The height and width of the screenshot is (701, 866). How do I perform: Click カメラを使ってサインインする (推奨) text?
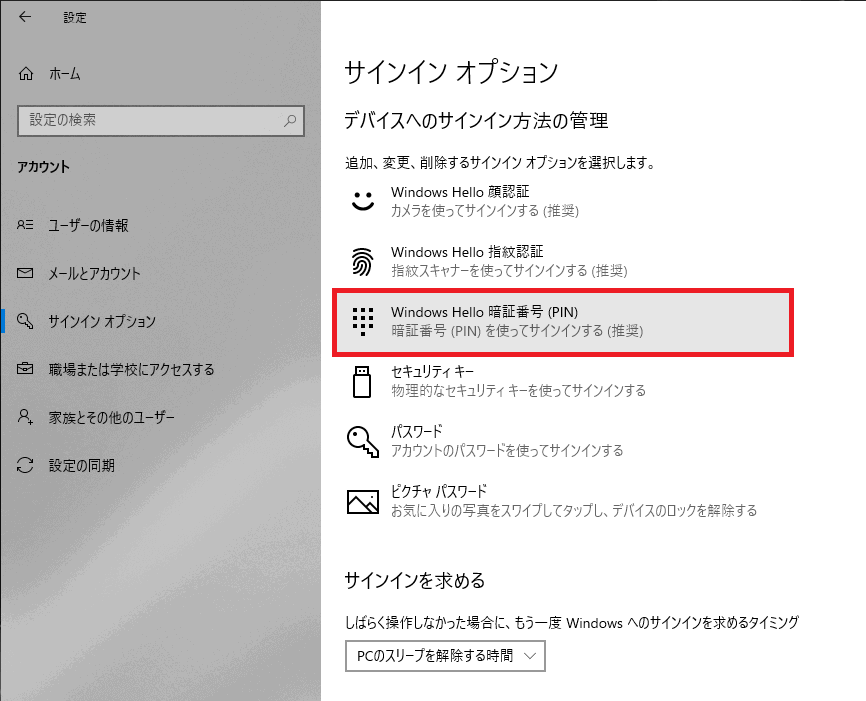(x=485, y=210)
